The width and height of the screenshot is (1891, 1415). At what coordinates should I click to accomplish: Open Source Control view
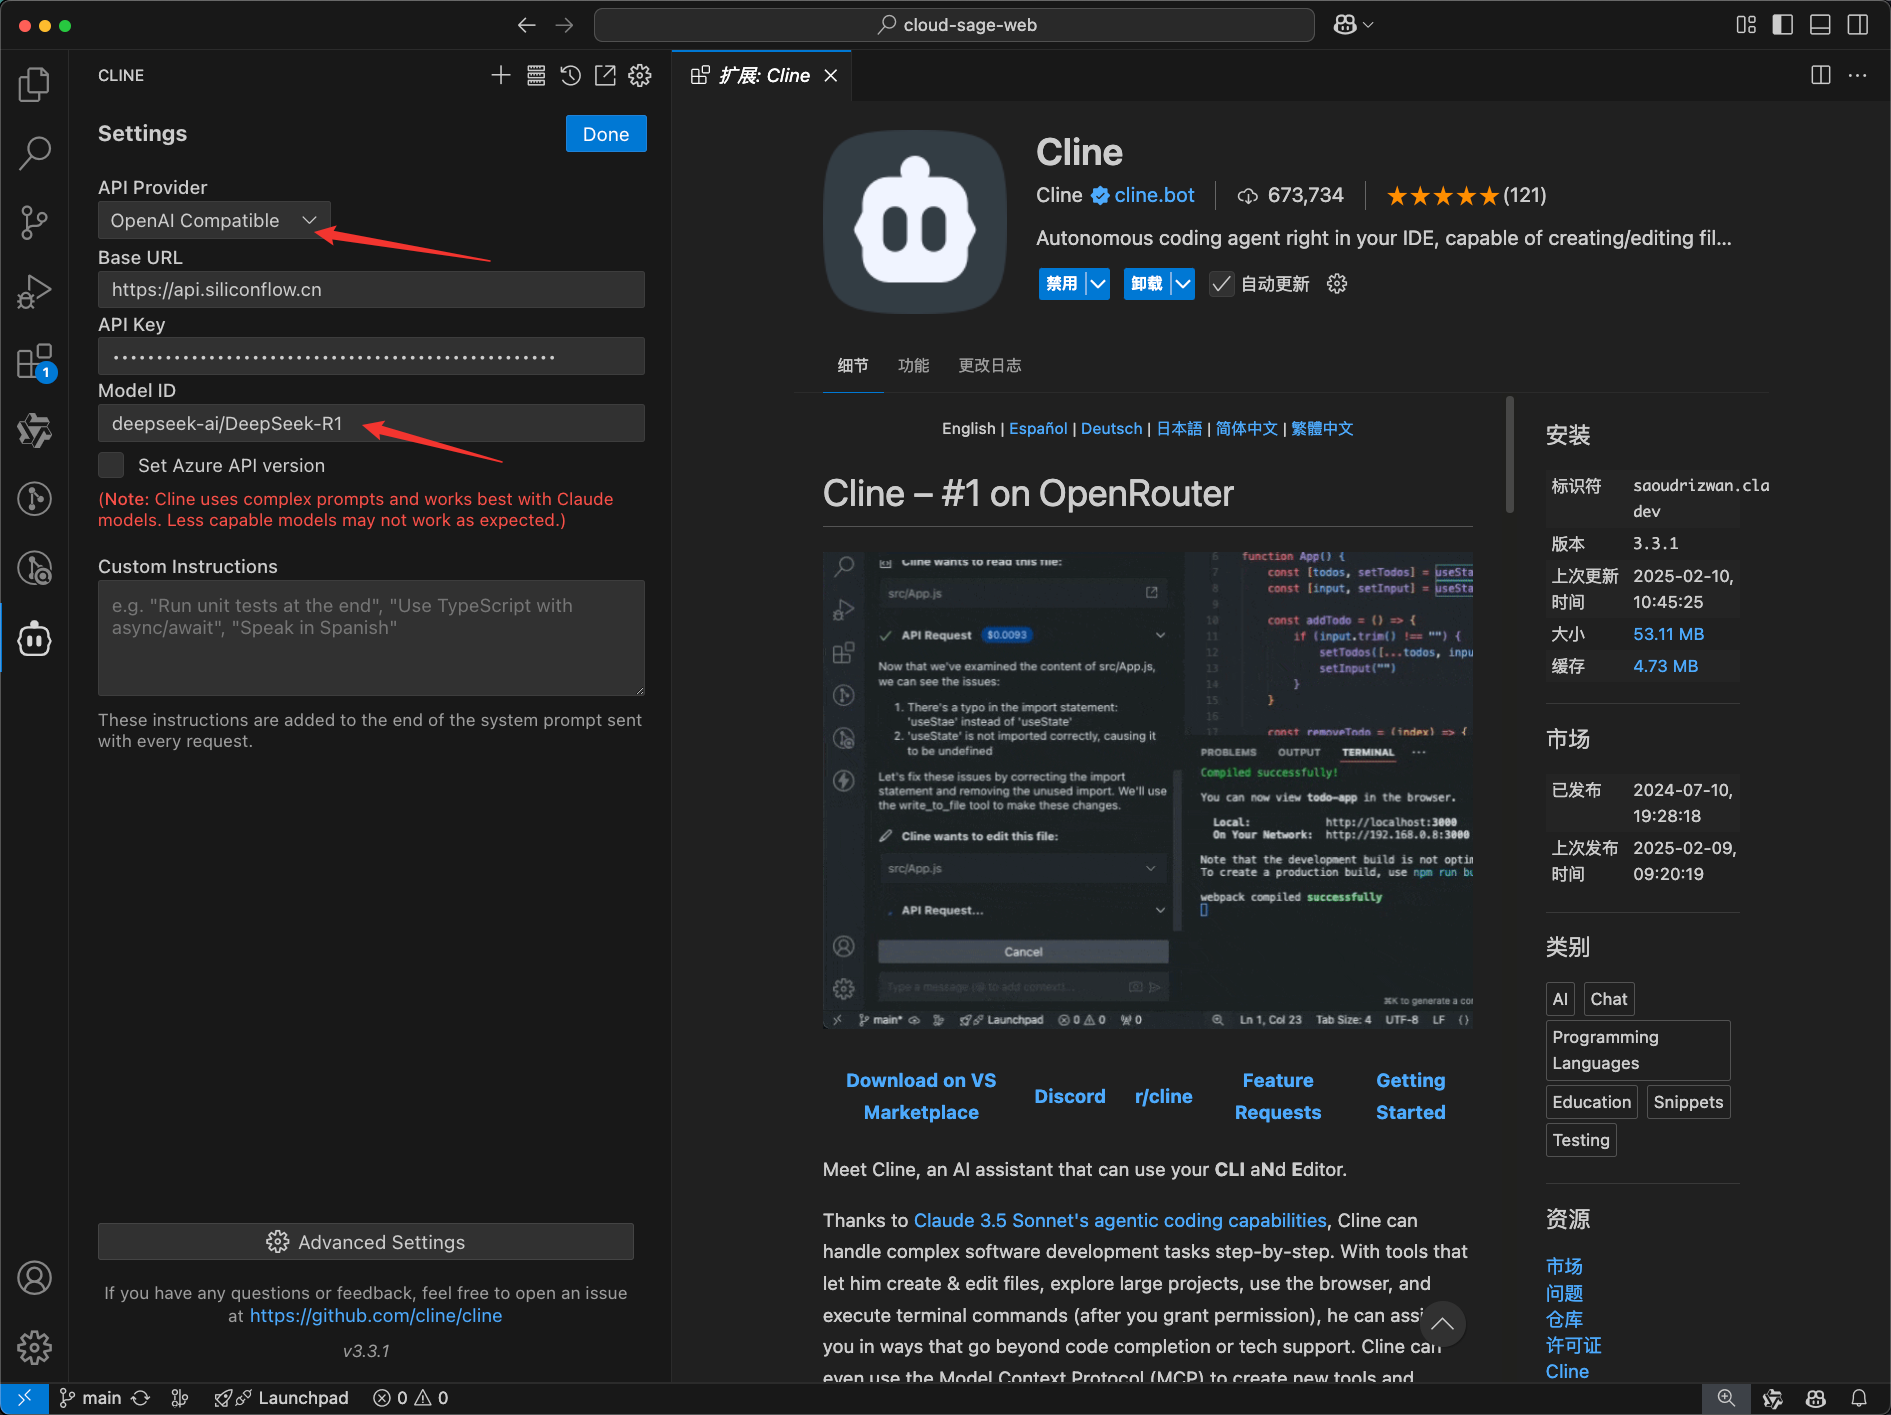(34, 222)
